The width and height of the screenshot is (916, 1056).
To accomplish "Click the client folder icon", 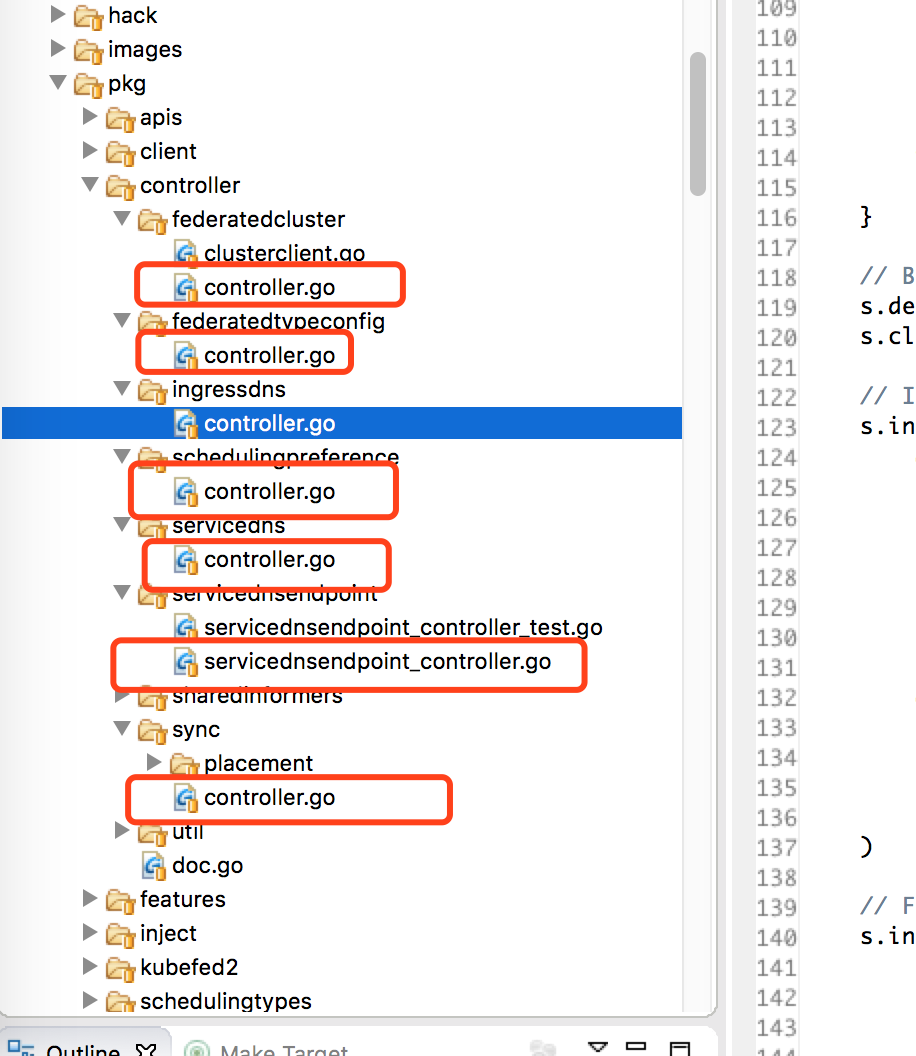I will [x=121, y=152].
